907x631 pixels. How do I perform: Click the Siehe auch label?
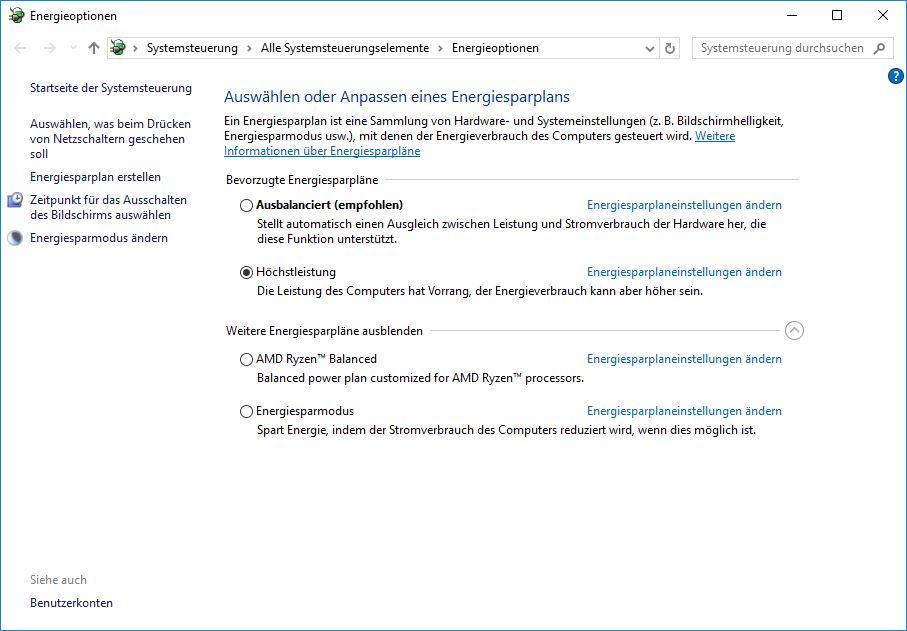tap(58, 580)
